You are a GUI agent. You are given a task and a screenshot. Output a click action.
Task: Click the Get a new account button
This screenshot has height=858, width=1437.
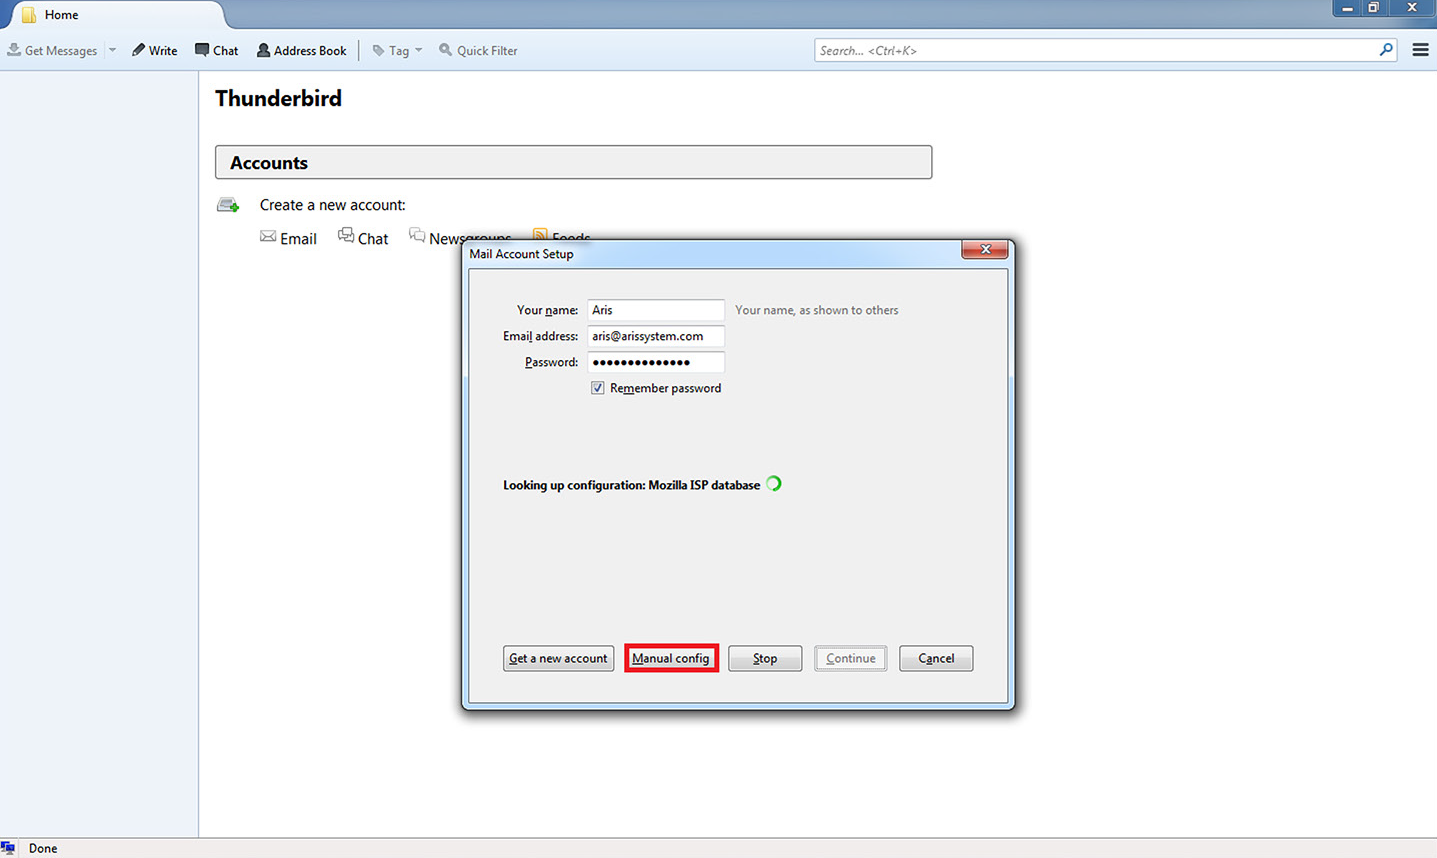coord(558,658)
